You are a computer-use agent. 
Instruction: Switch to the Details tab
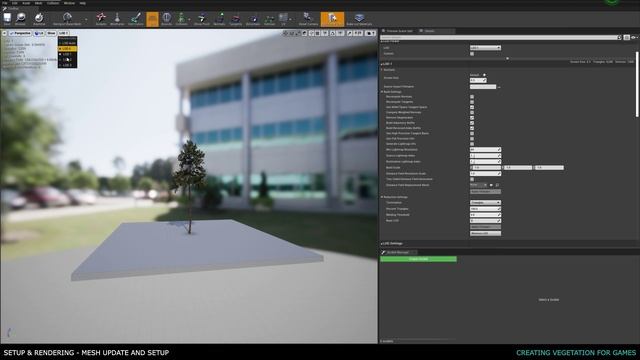[436, 31]
